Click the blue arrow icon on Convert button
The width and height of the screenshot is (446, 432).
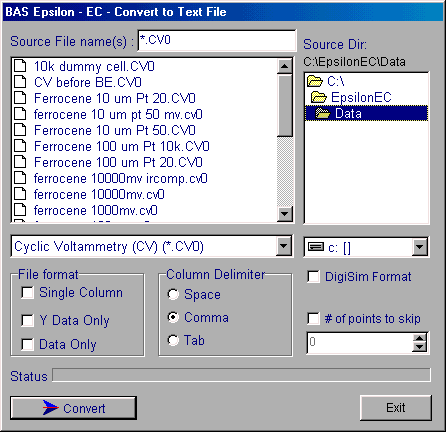[x=50, y=407]
